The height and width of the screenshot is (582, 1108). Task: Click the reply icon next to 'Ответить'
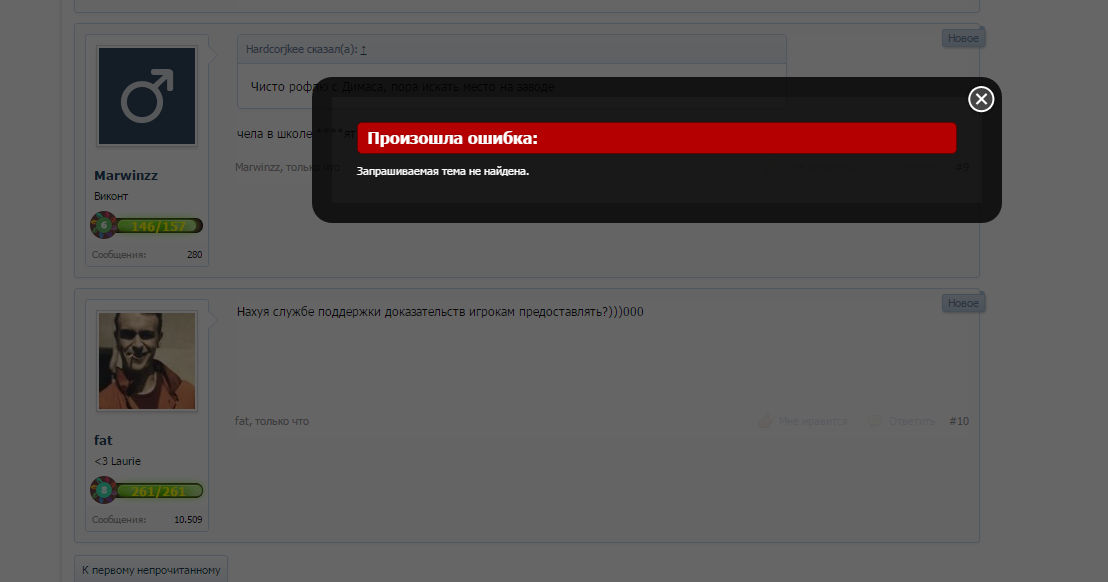(x=874, y=421)
